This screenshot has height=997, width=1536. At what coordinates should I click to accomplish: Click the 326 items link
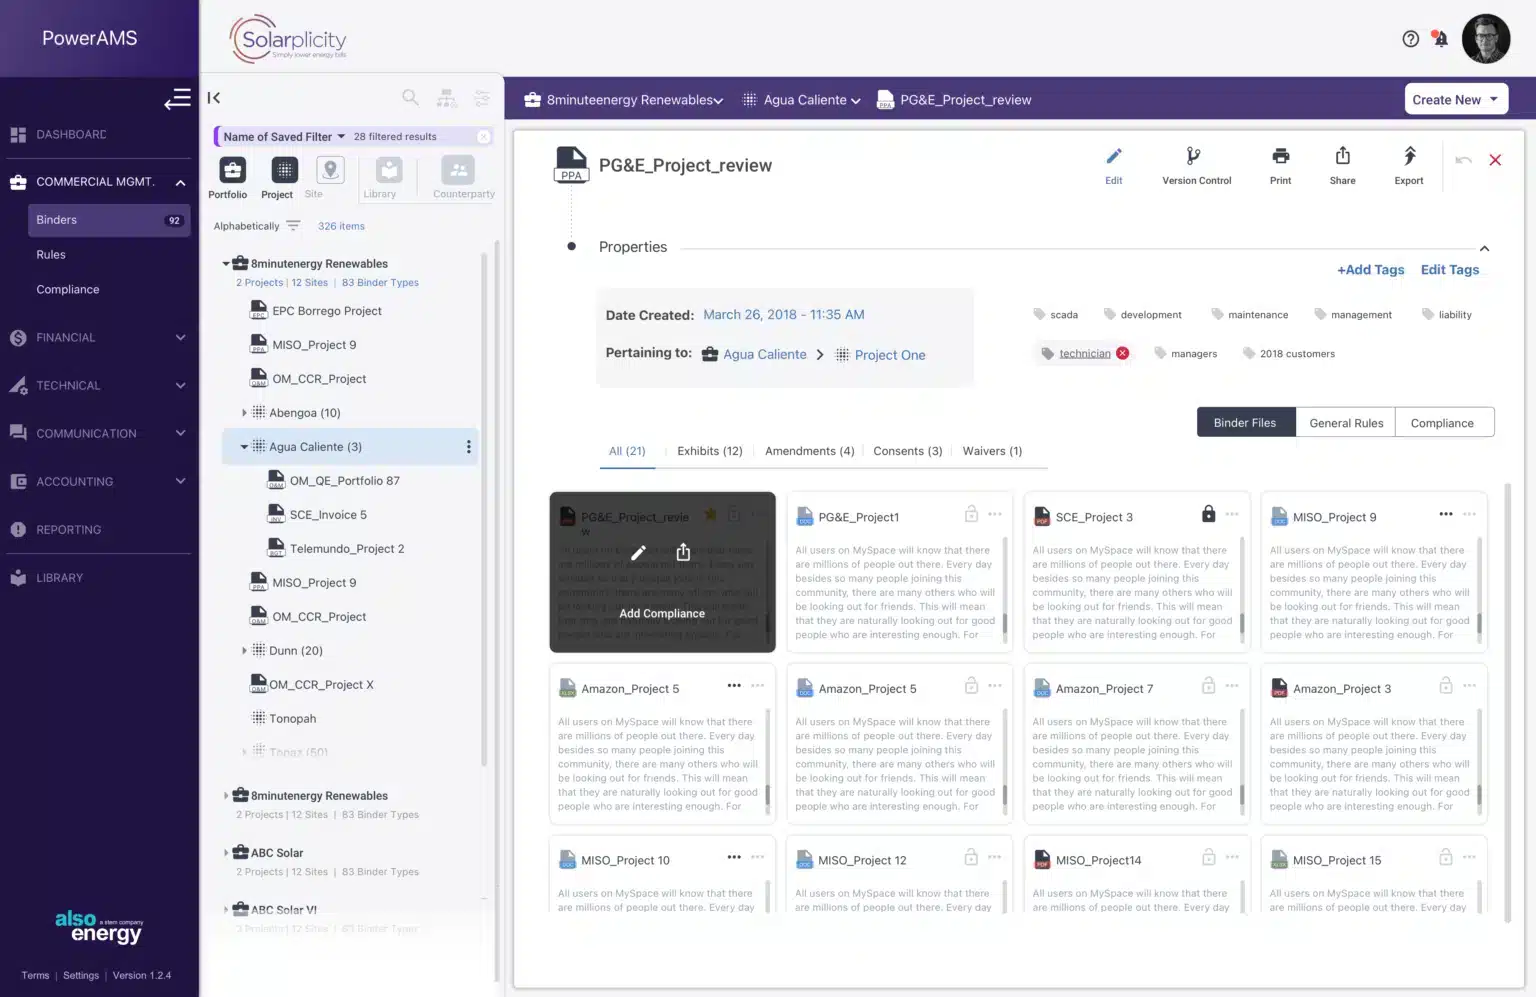coord(341,225)
